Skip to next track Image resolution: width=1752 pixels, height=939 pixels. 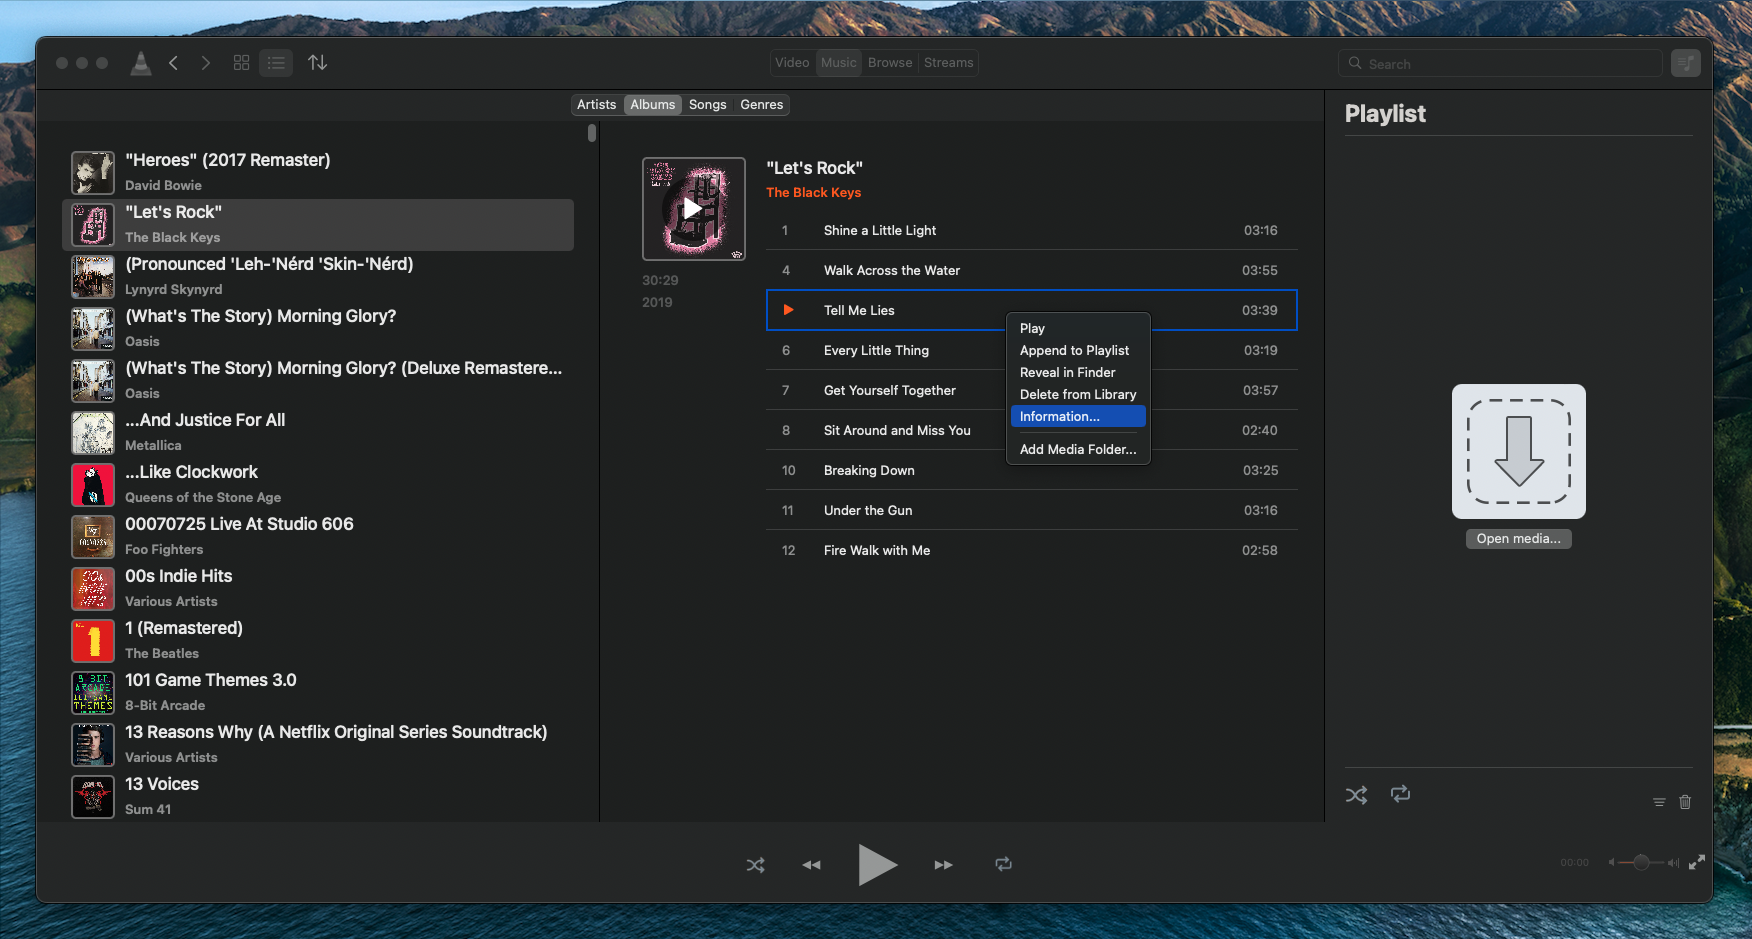pos(943,865)
